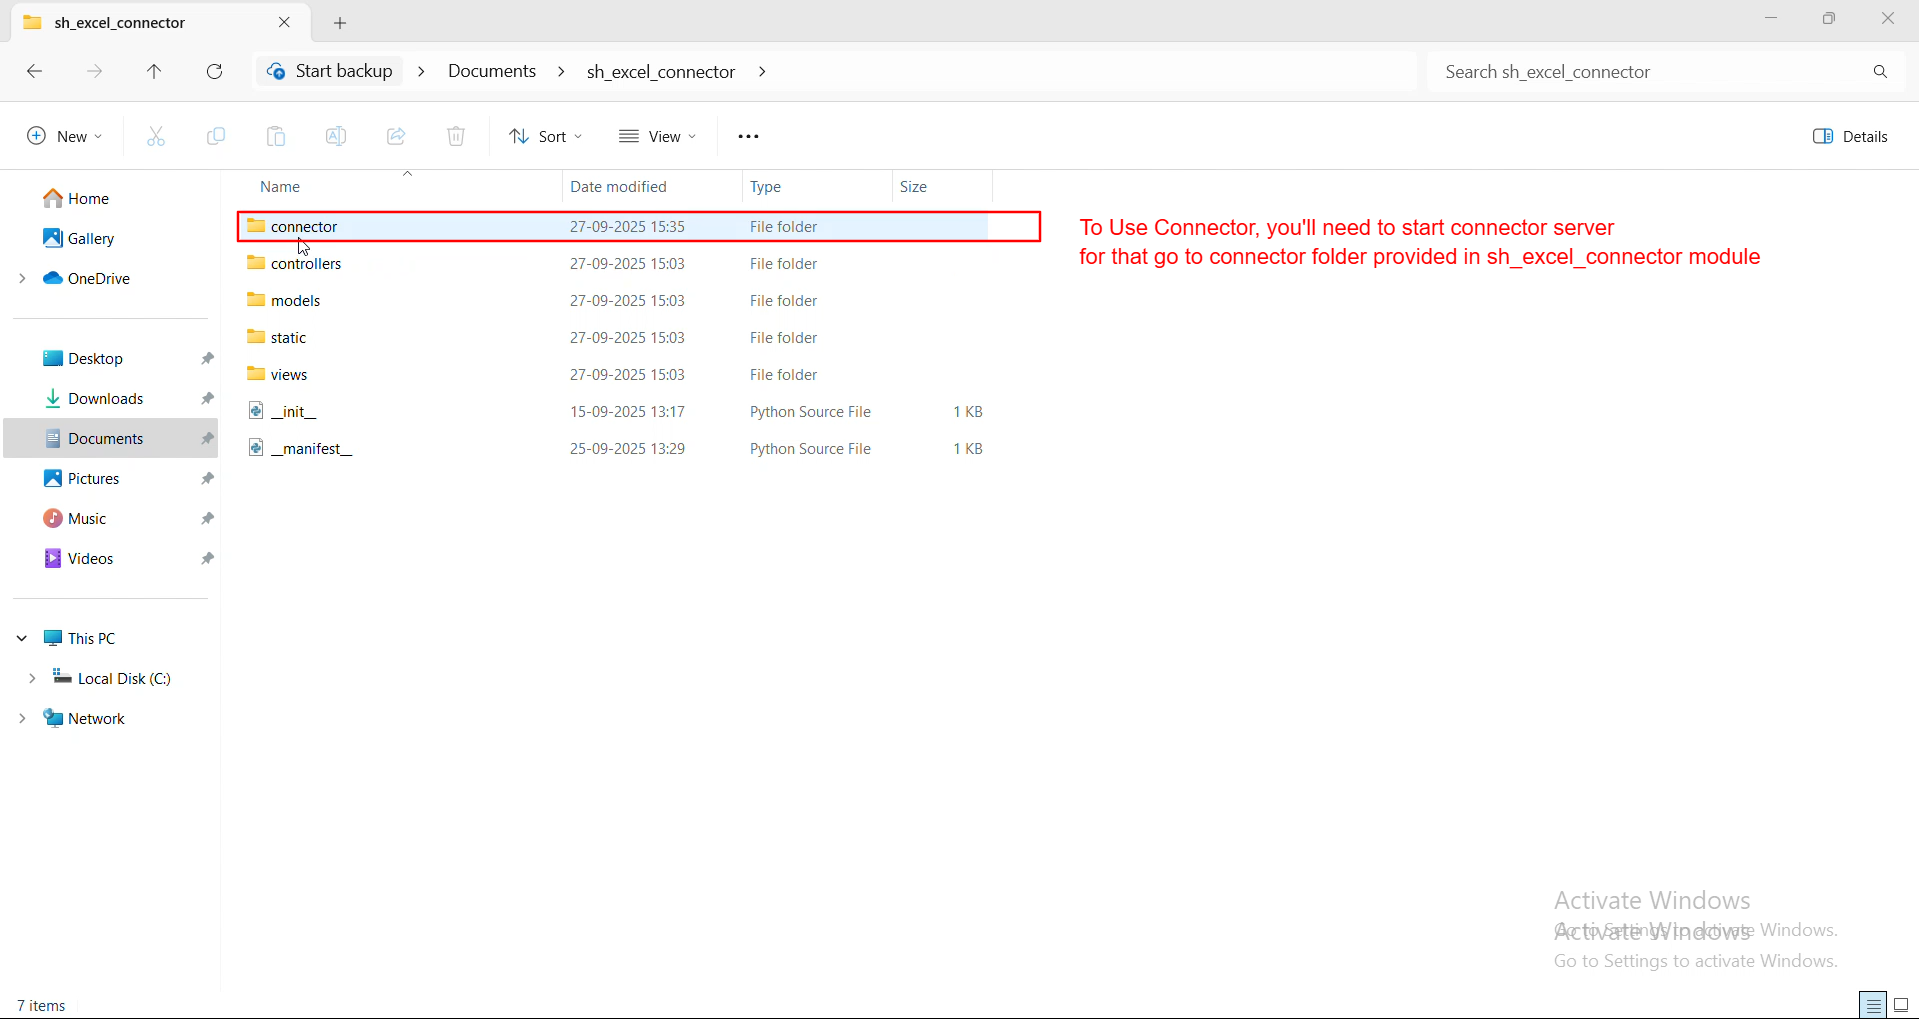The height and width of the screenshot is (1019, 1919).
Task: Click the Copy icon in toolbar
Action: 216,136
